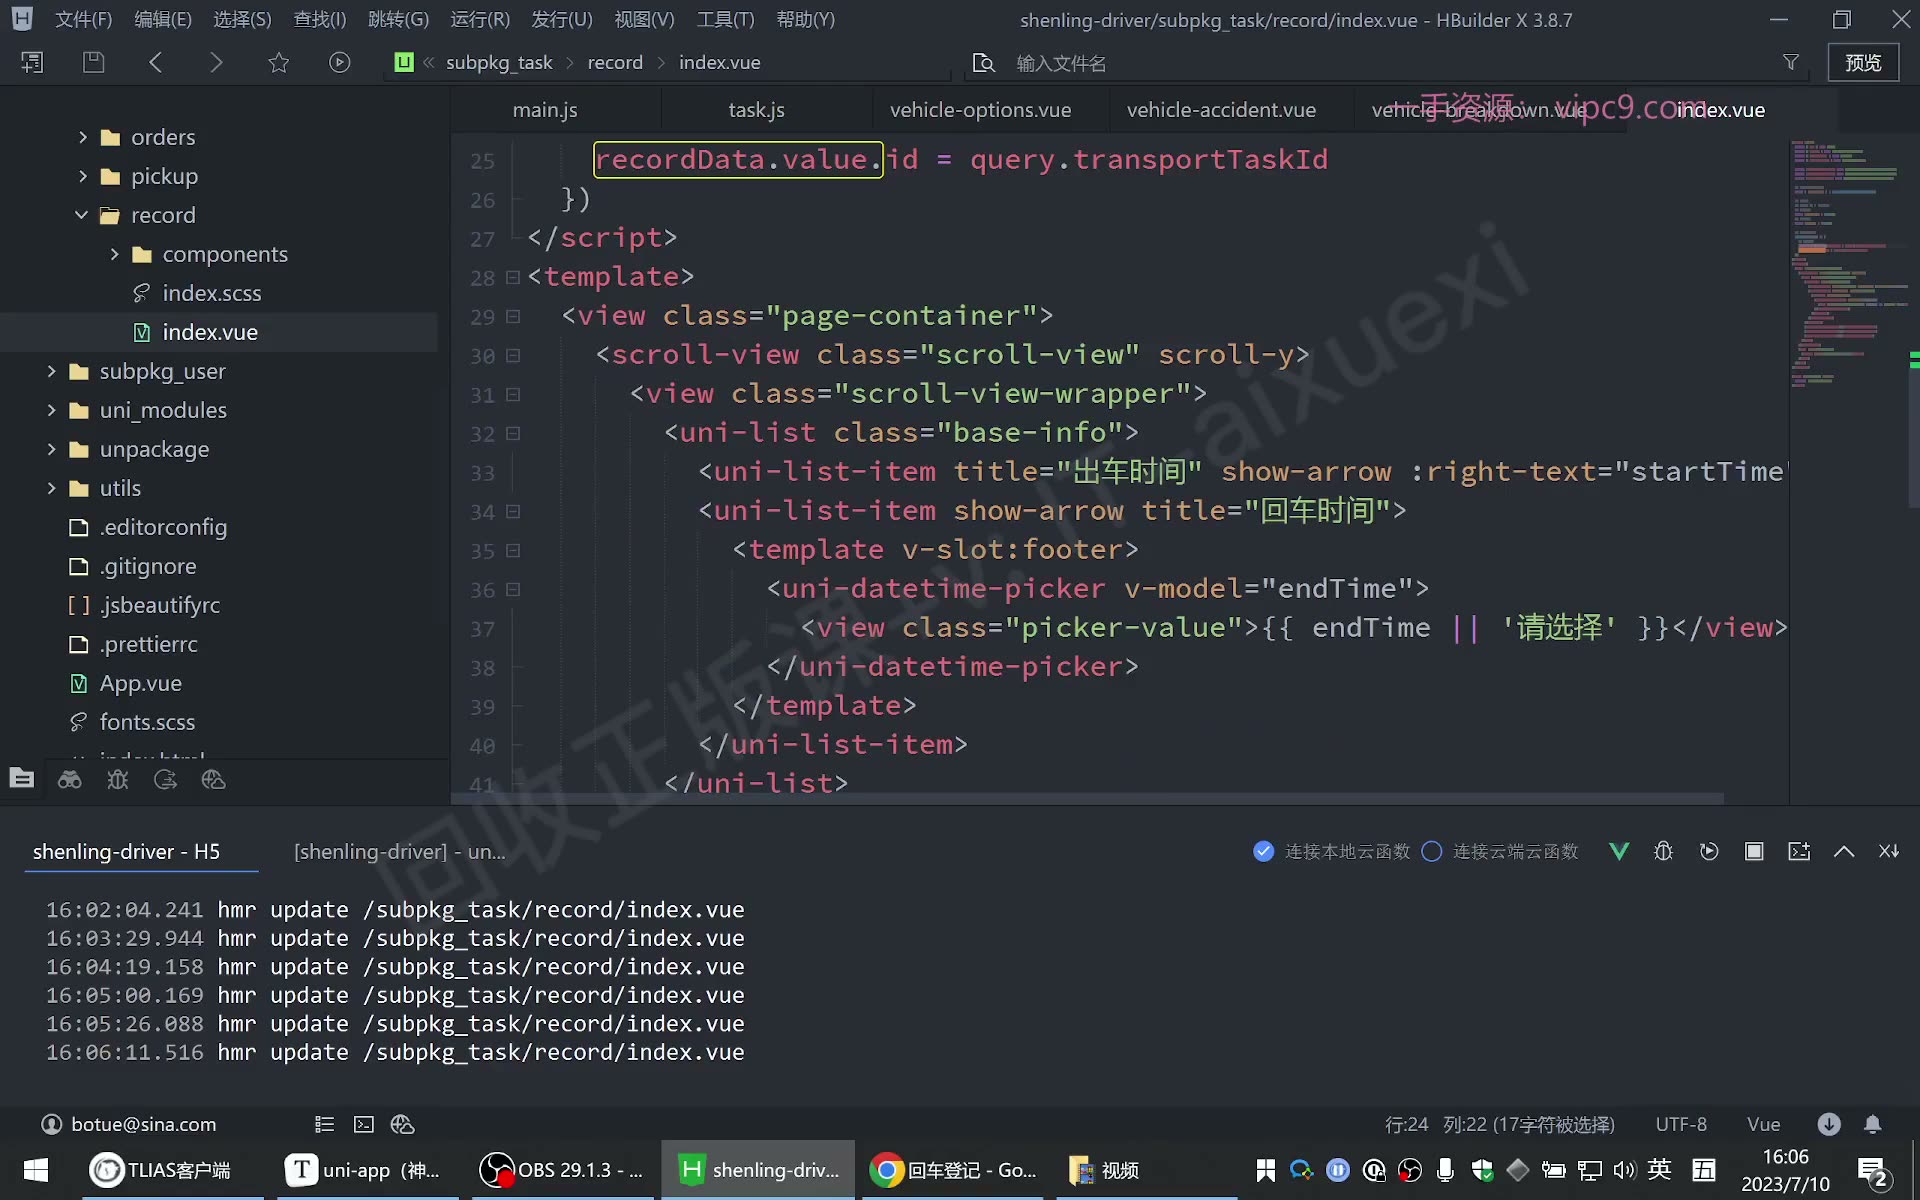1920x1200 pixels.
Task: Clear console log with the X icon
Action: (1889, 851)
